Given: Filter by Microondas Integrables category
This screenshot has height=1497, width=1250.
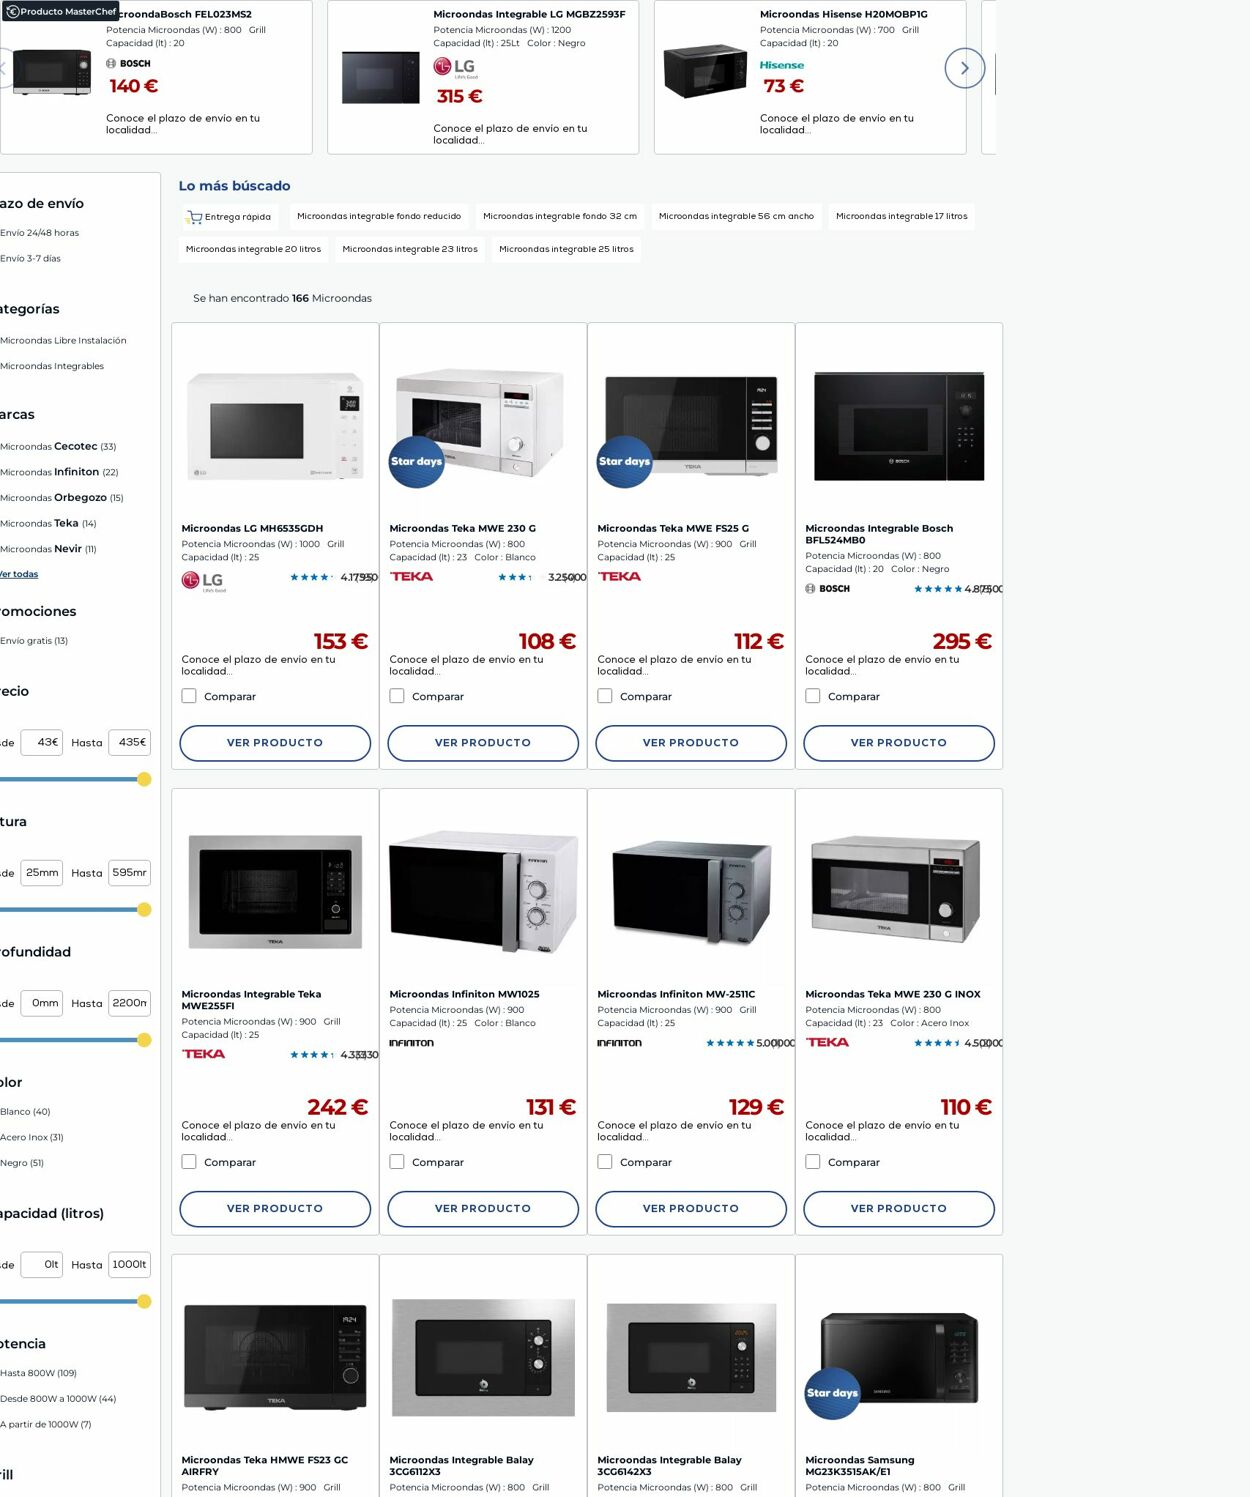Looking at the screenshot, I should coord(52,367).
